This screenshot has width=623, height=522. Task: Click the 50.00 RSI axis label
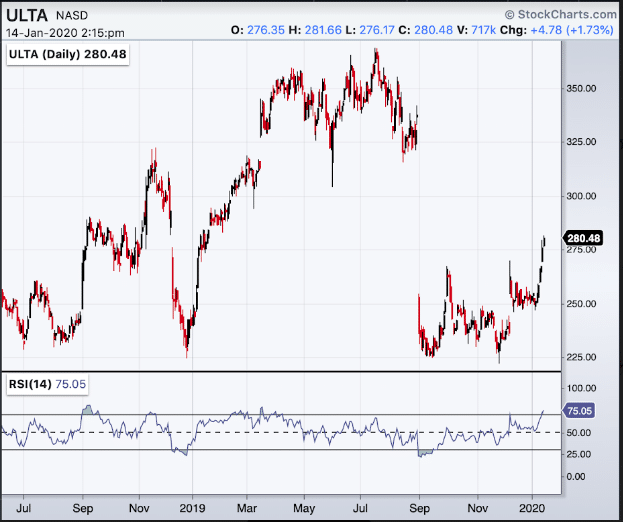581,432
